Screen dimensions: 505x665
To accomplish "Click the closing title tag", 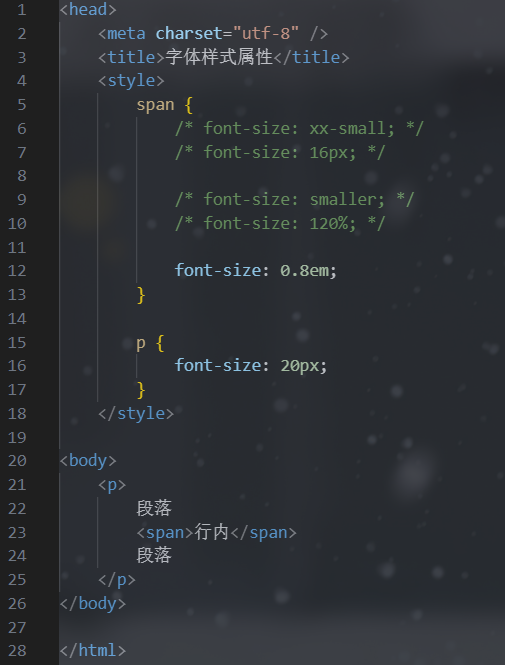I will pos(311,57).
